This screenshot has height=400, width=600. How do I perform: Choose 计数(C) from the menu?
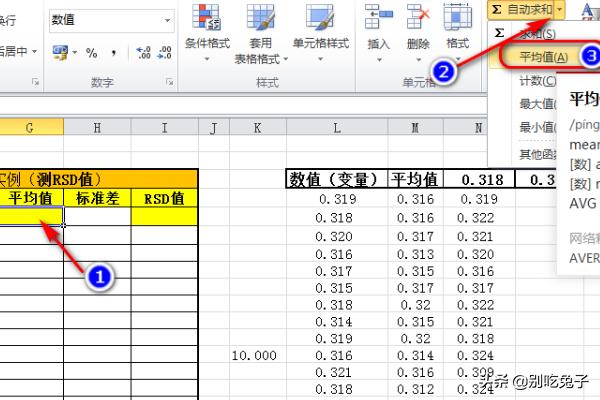tap(537, 81)
